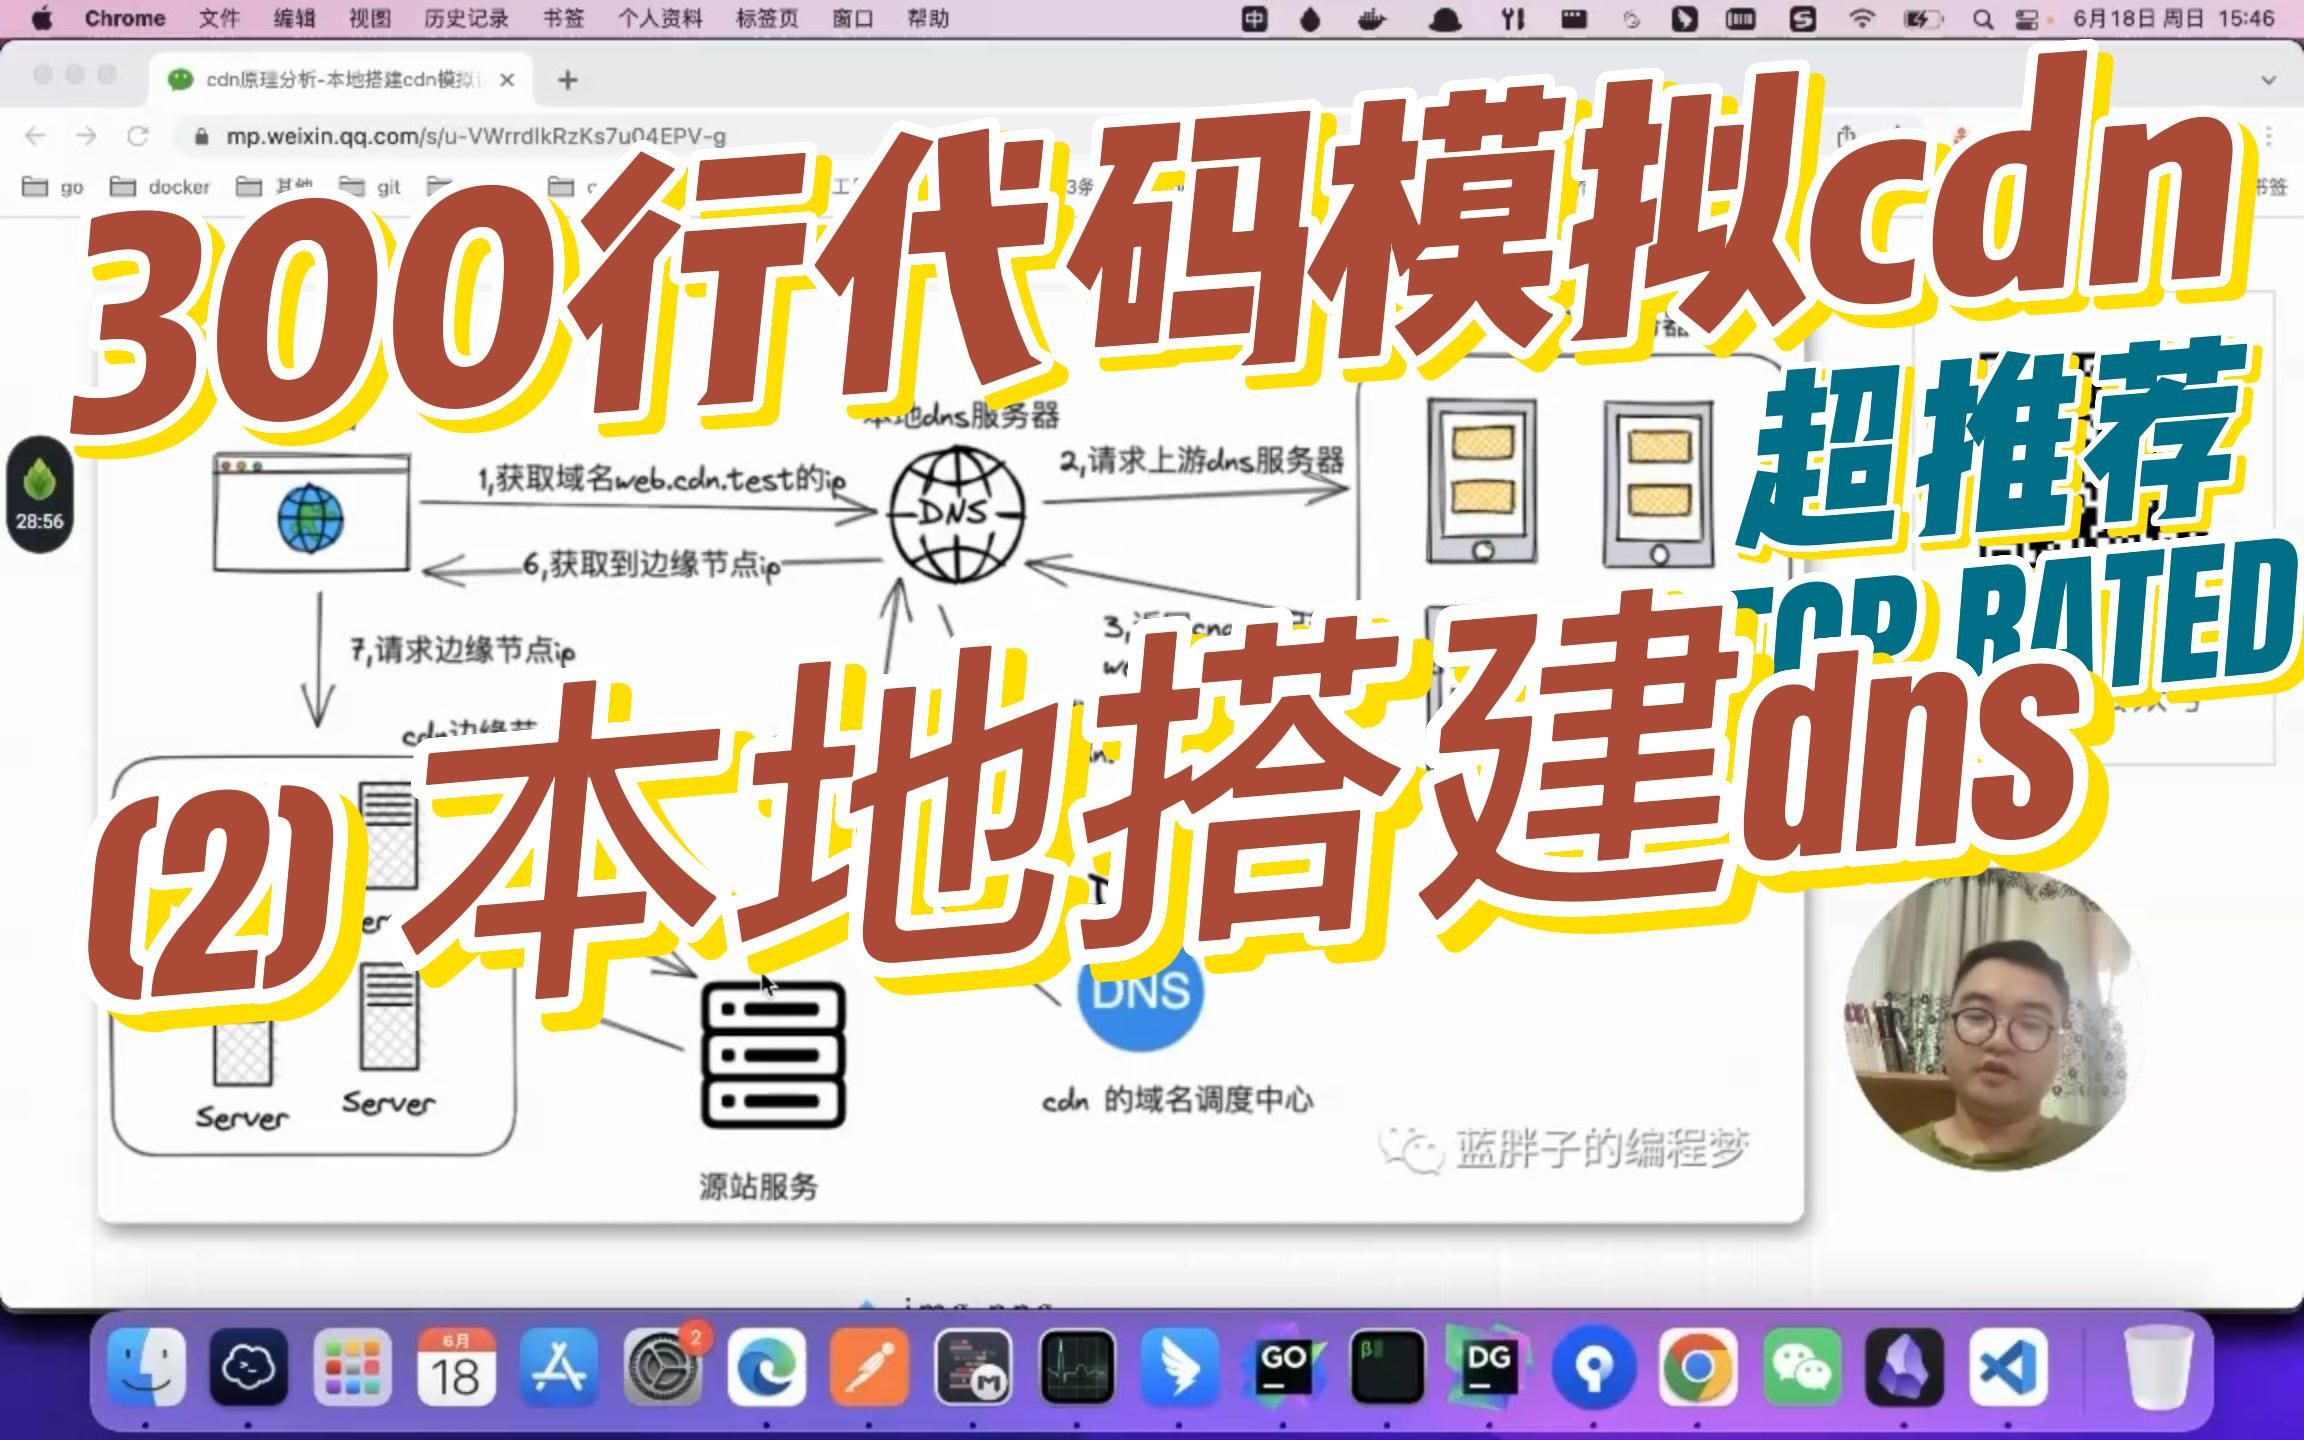The image size is (2304, 1440).
Task: Open Chrome three-dot menu
Action: pyautogui.click(x=2269, y=135)
